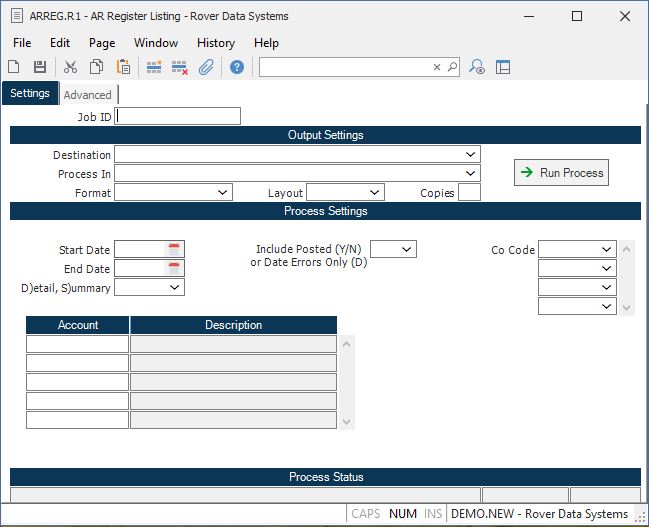
Task: Click the delete row icon with red X
Action: 180,67
